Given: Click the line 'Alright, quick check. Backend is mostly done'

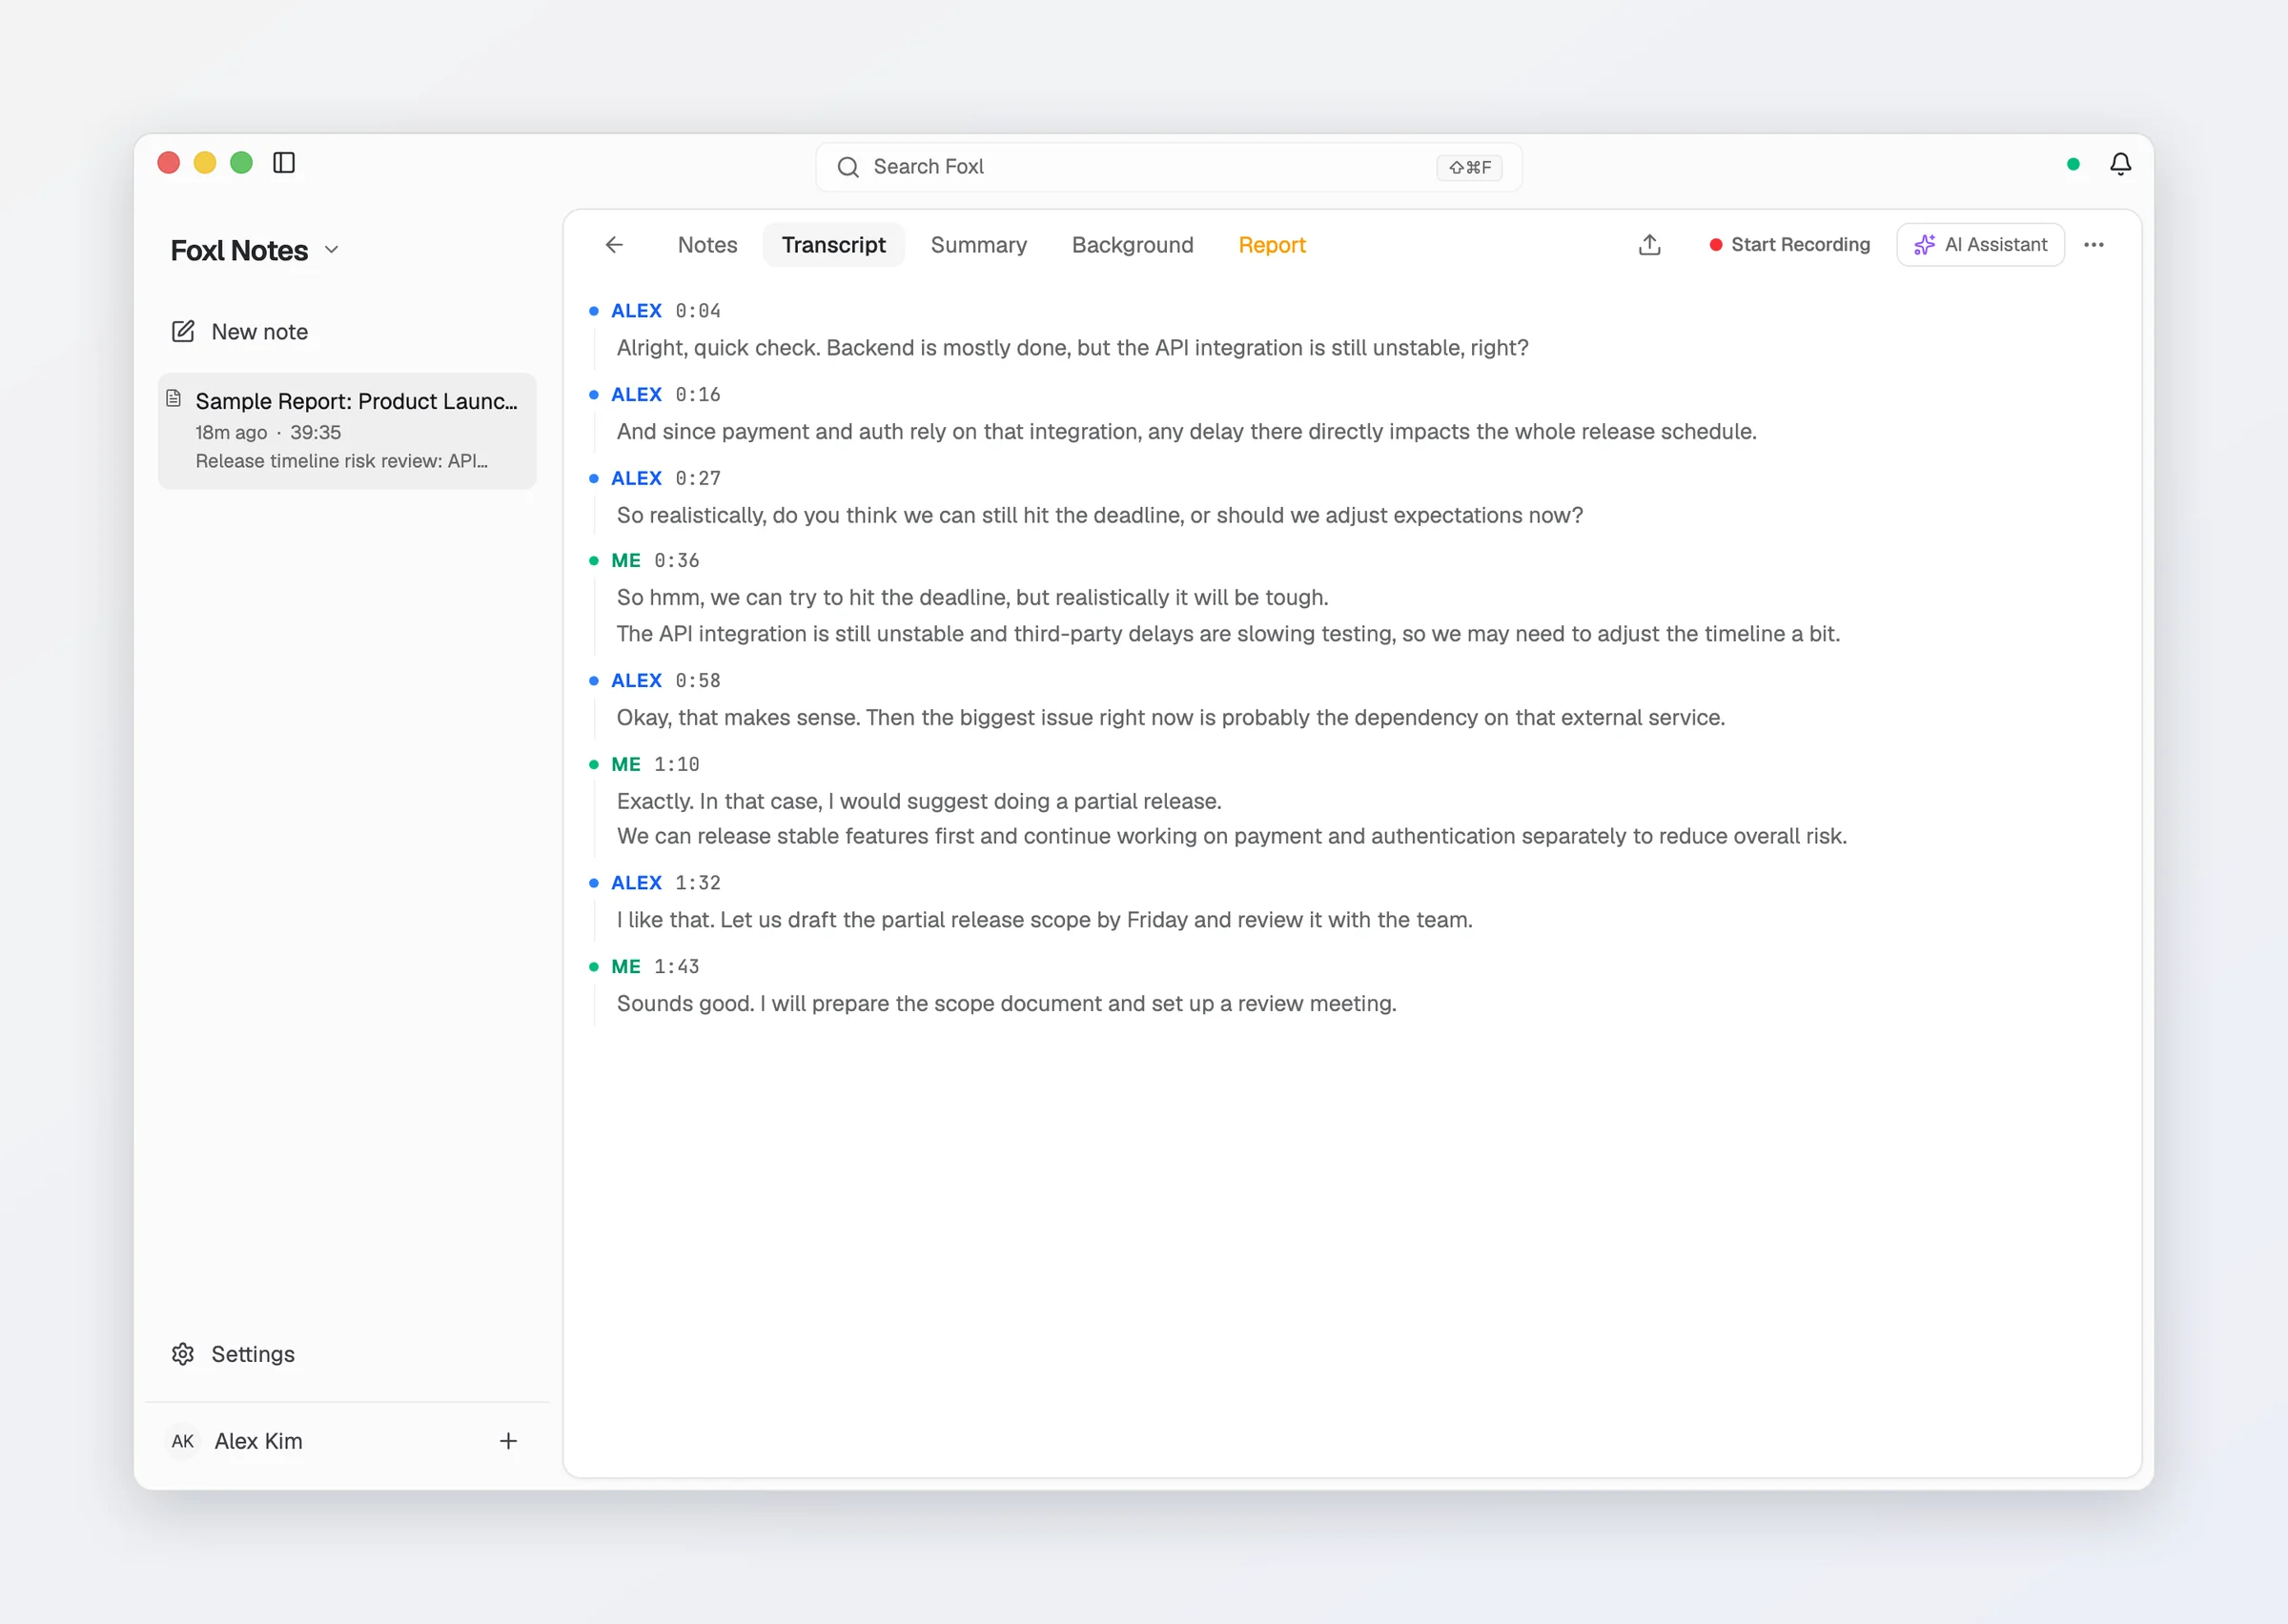Looking at the screenshot, I should click(x=1072, y=348).
